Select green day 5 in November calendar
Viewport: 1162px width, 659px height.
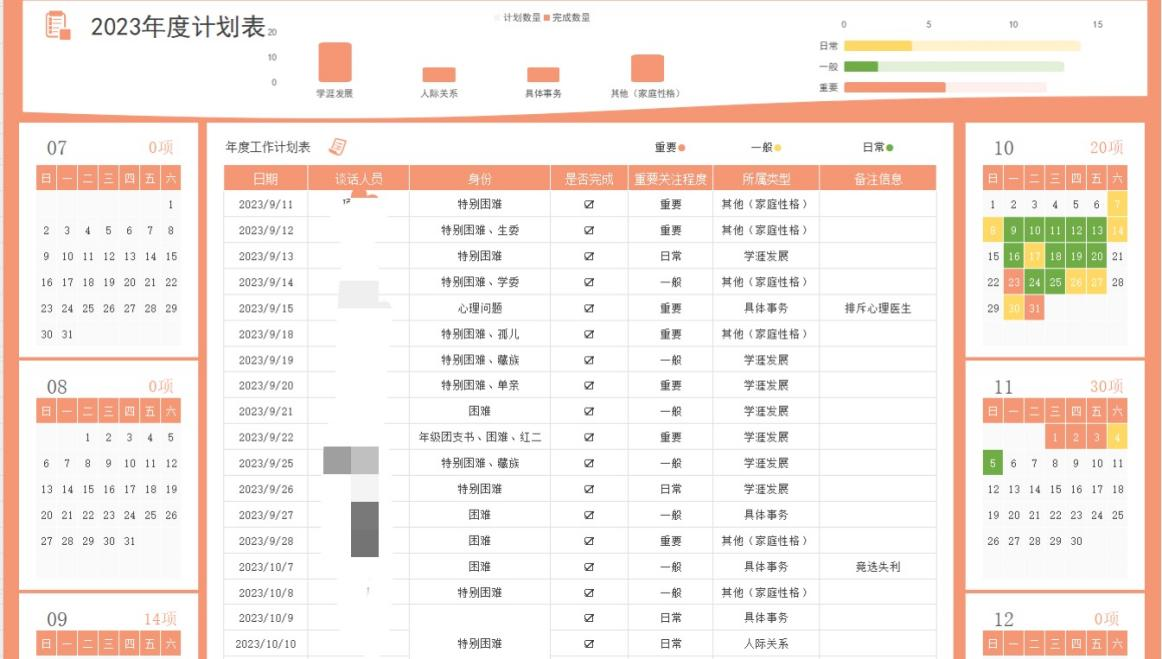click(993, 463)
